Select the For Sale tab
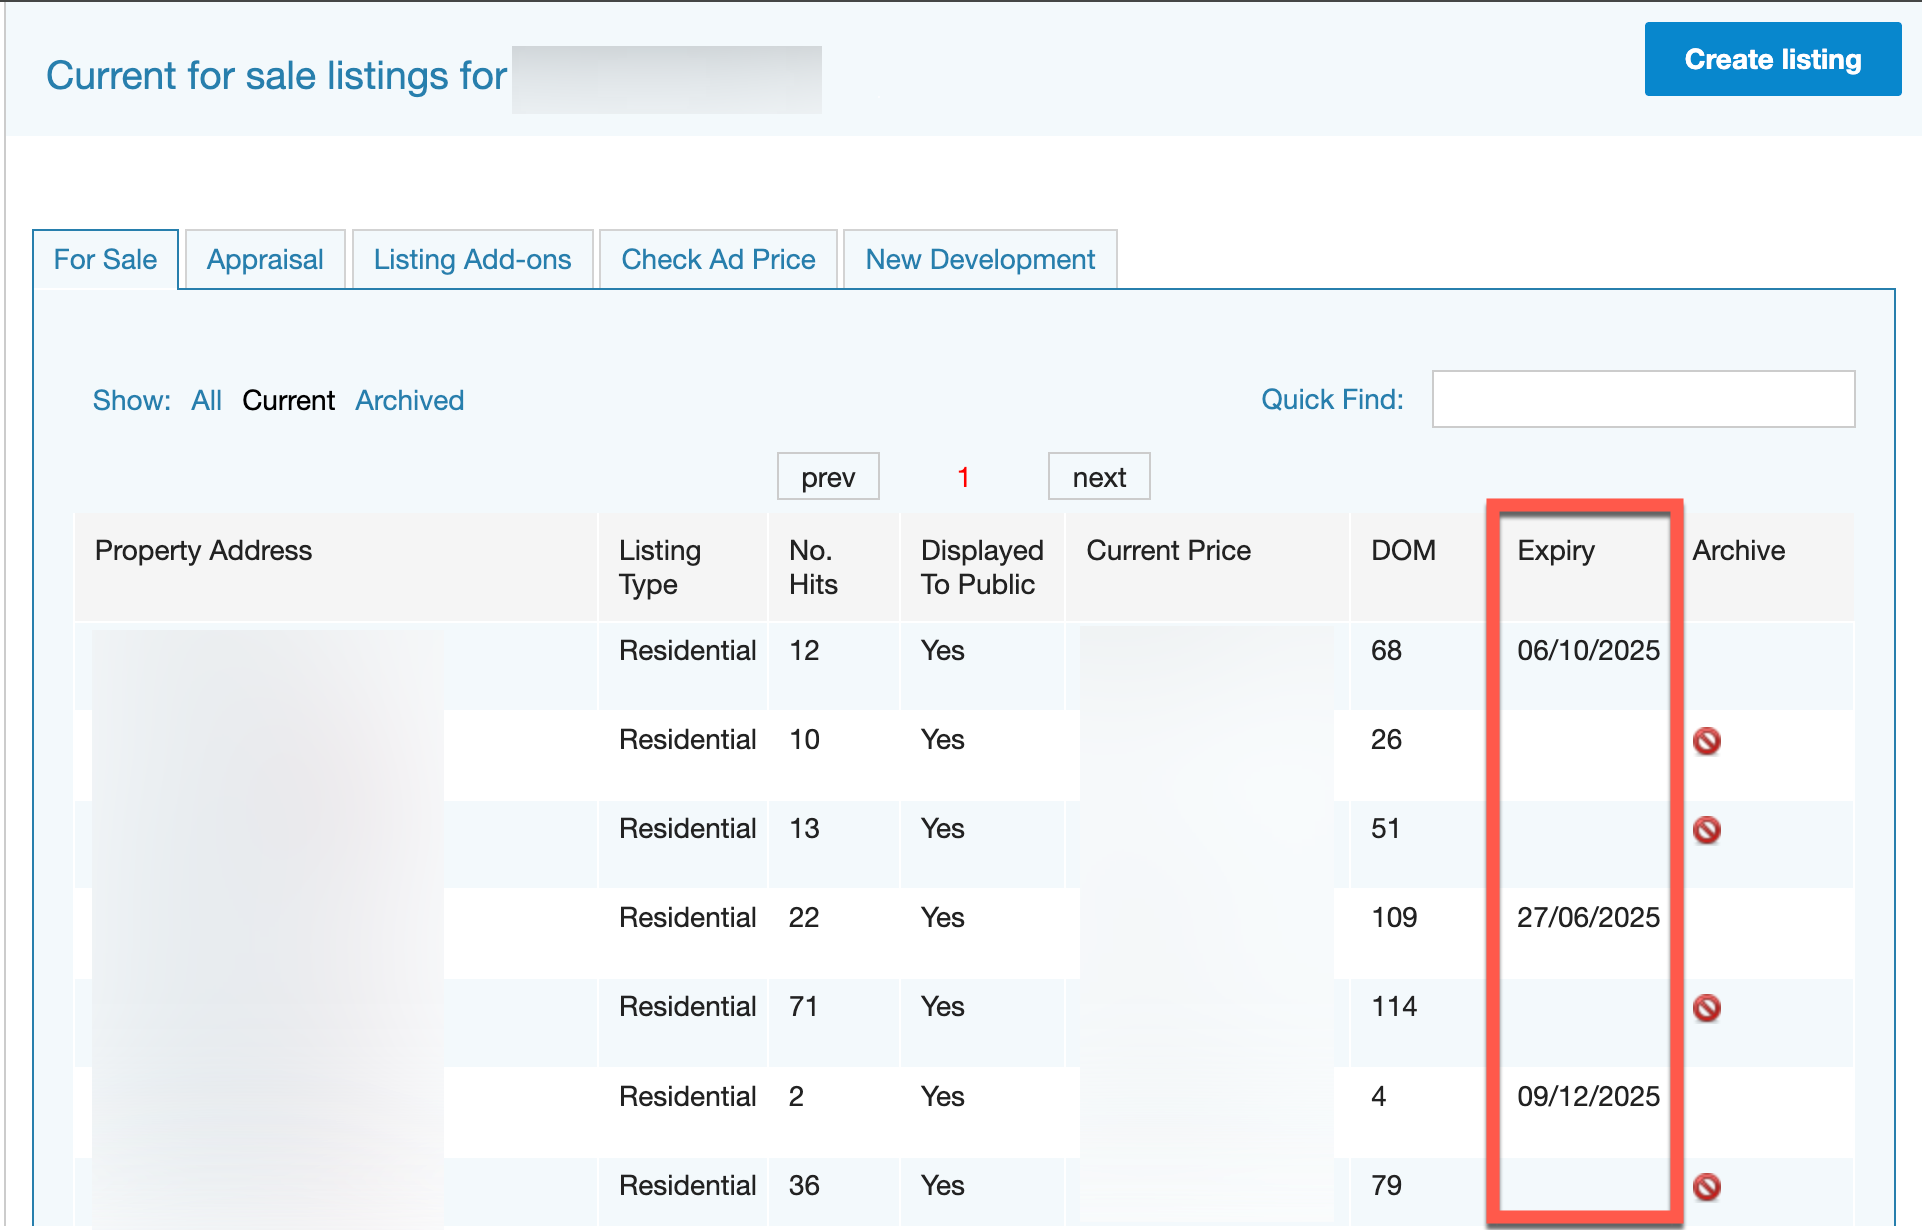1922x1230 pixels. [x=105, y=259]
